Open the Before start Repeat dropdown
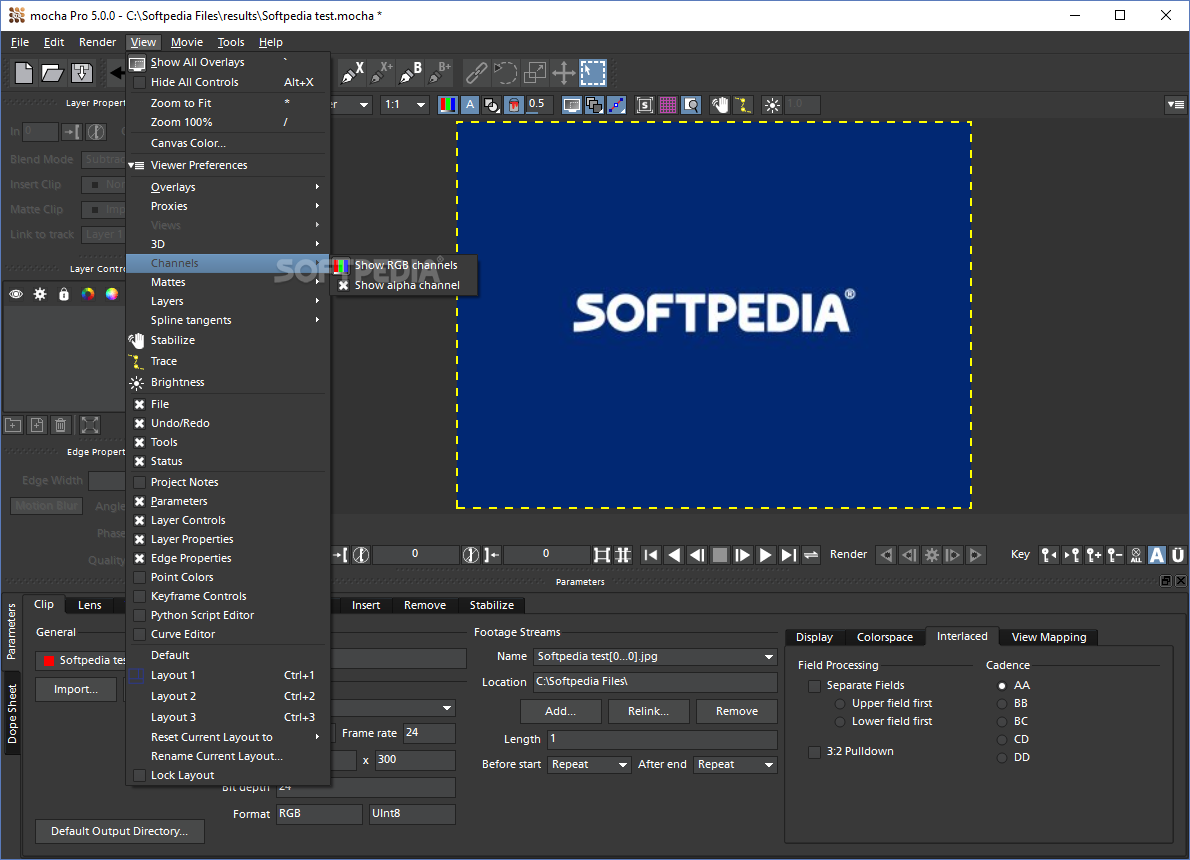The image size is (1190, 860). [589, 764]
